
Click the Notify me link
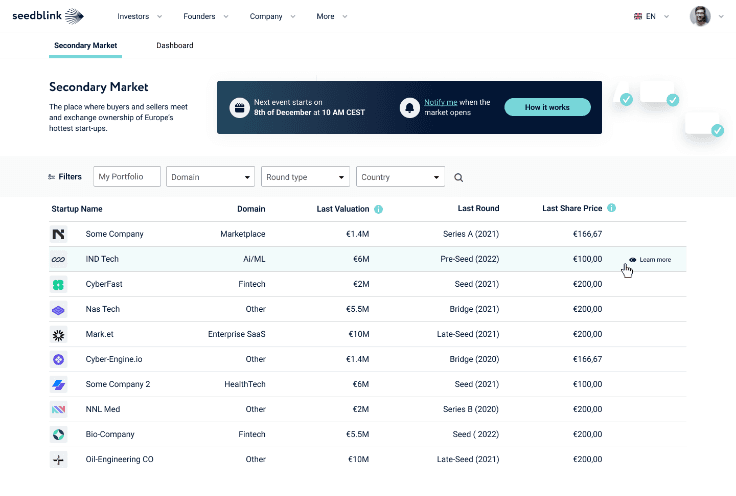[440, 102]
